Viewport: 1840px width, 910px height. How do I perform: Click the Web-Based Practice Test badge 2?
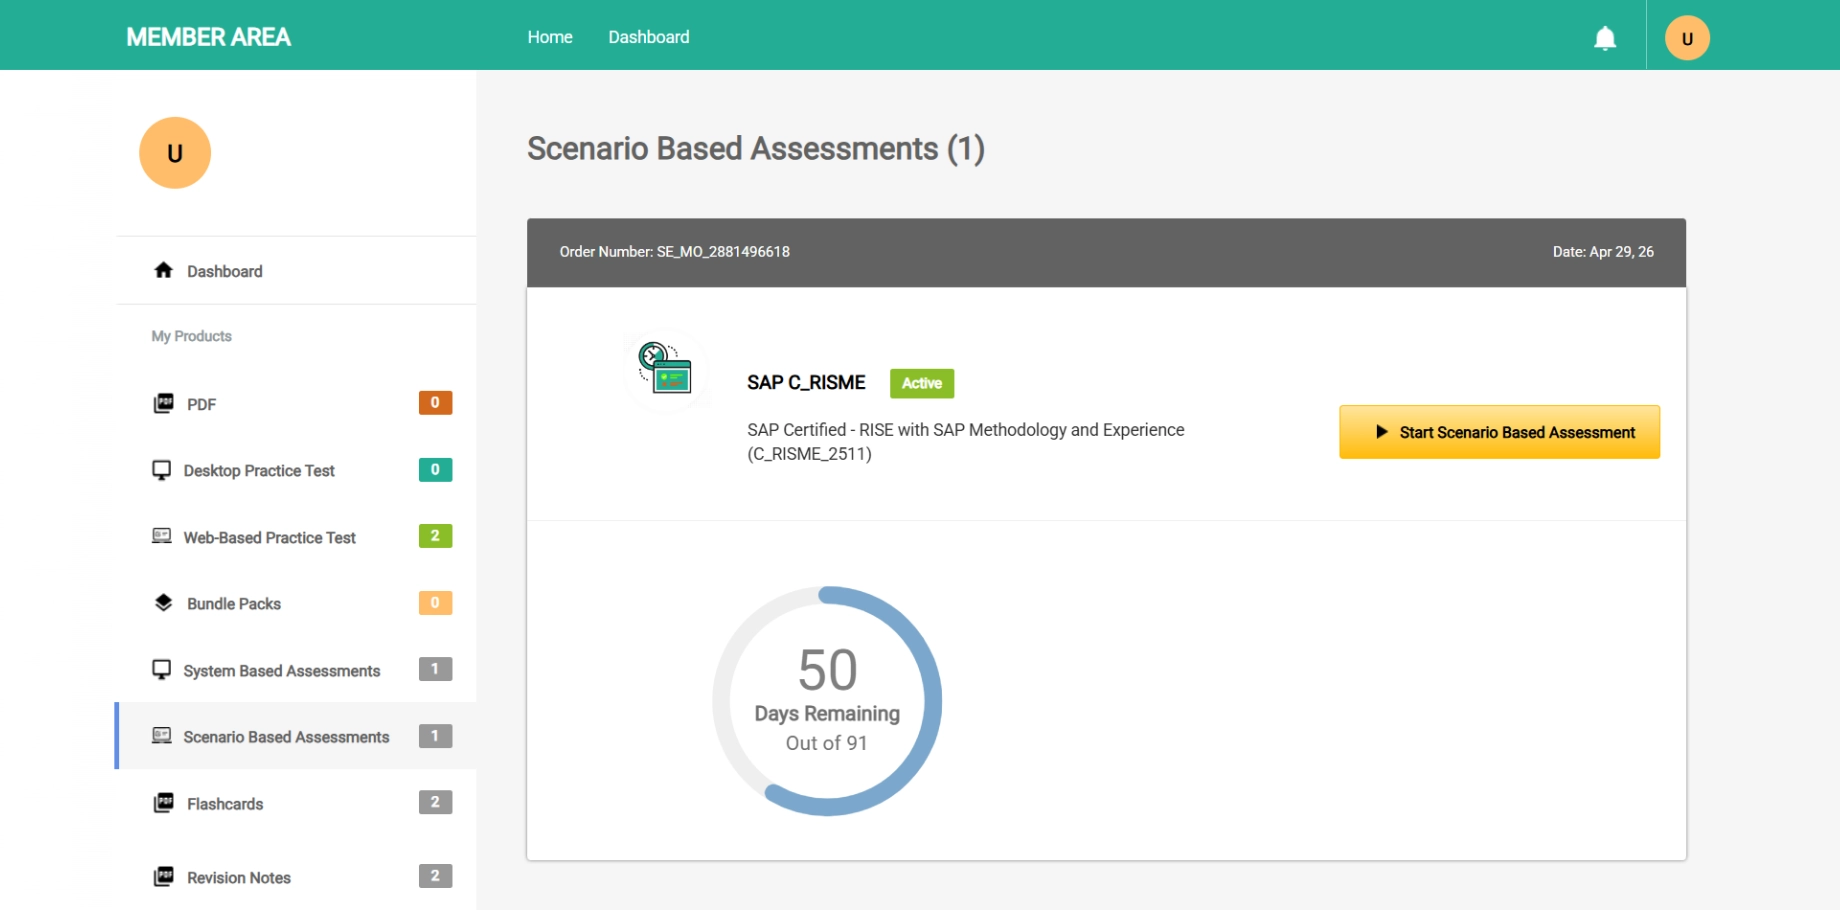435,536
